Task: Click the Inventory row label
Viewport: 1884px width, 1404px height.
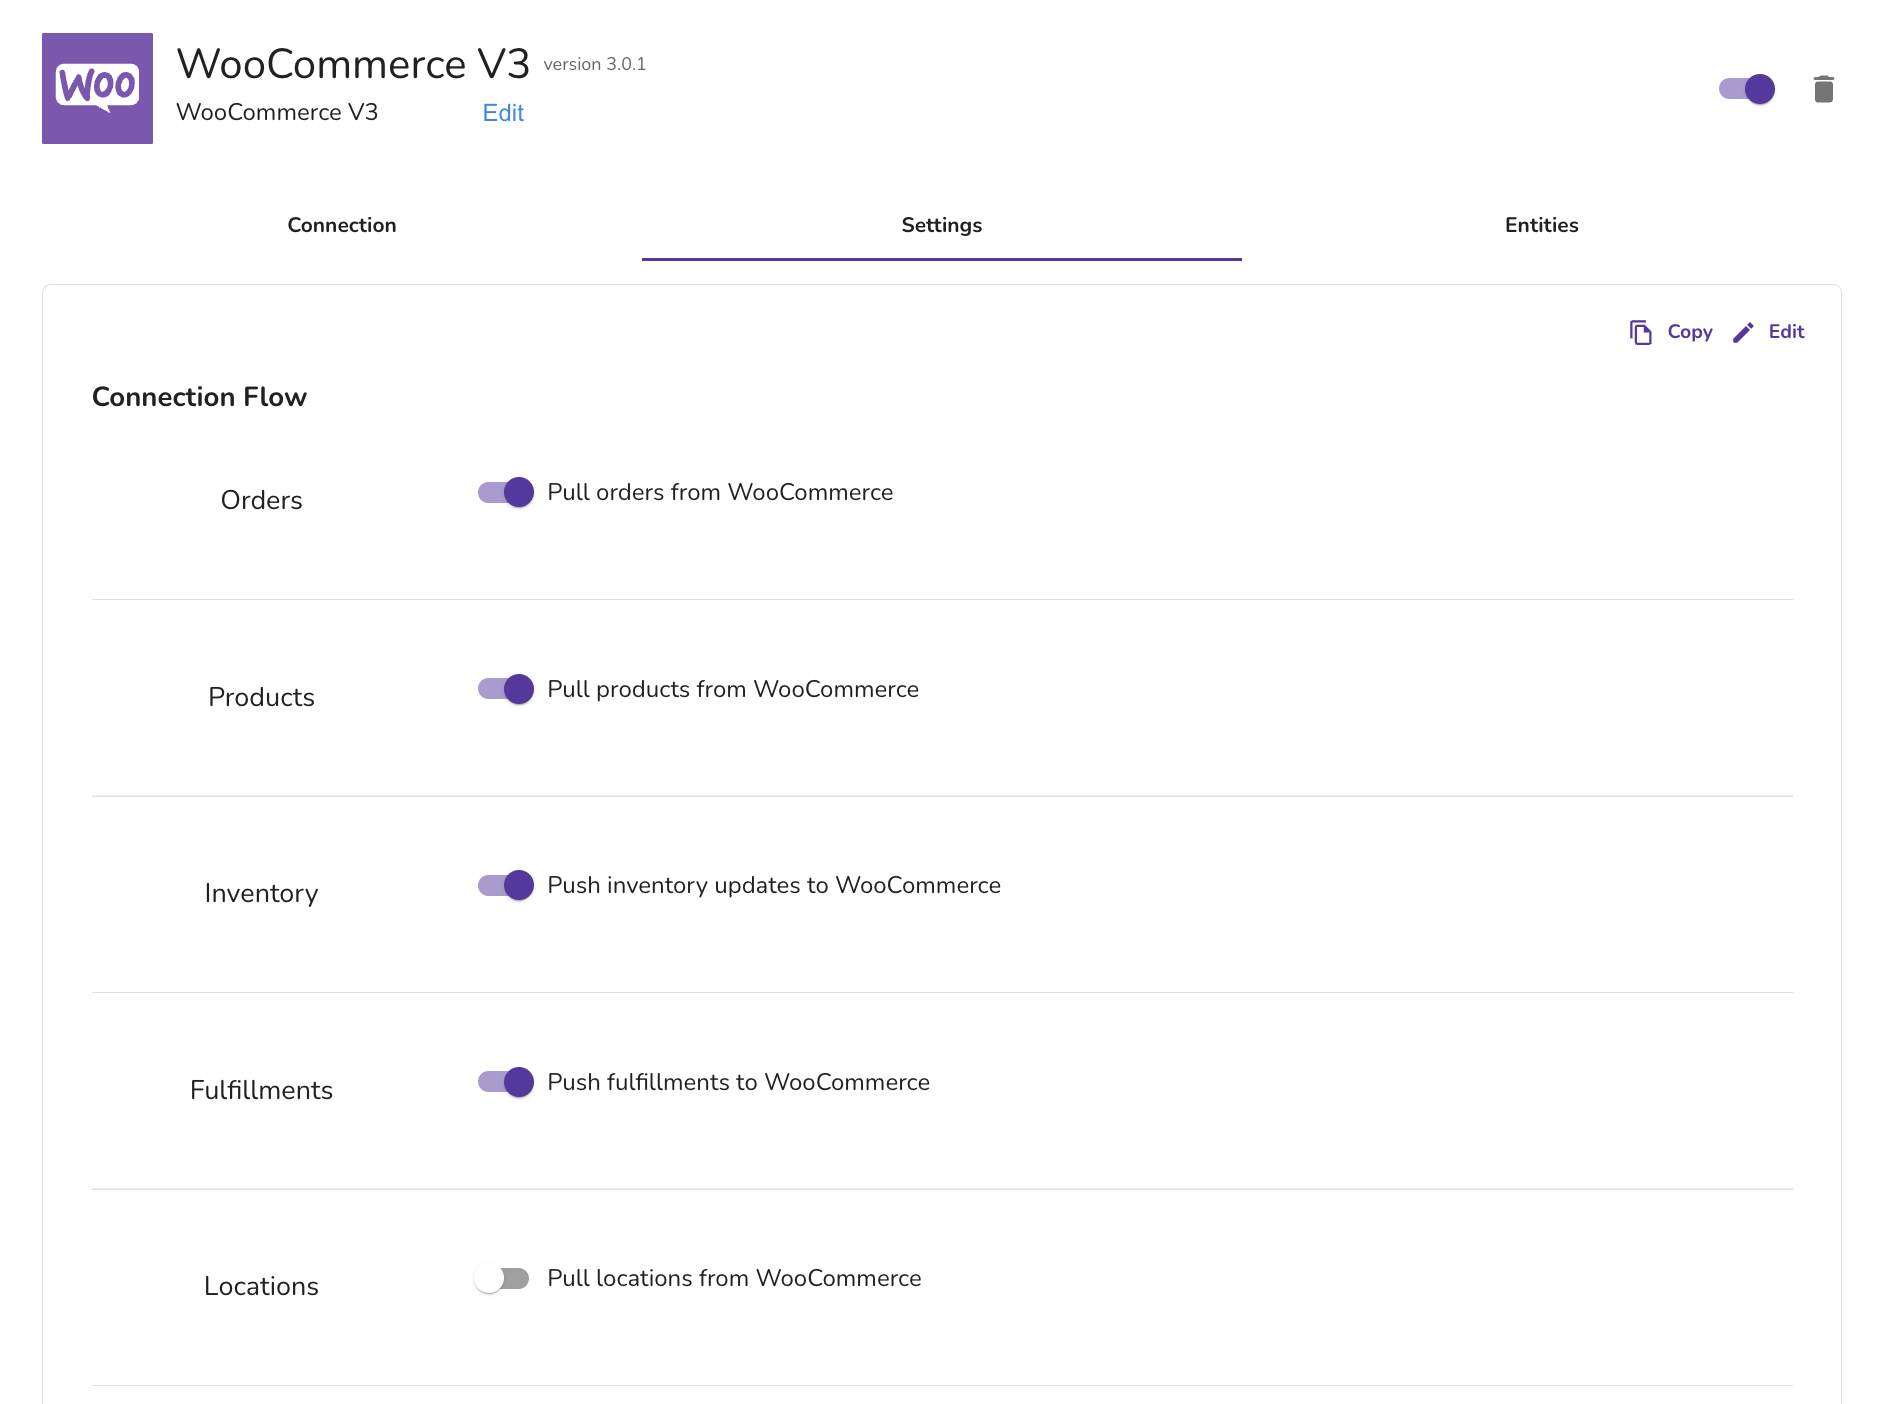Action: [x=261, y=893]
